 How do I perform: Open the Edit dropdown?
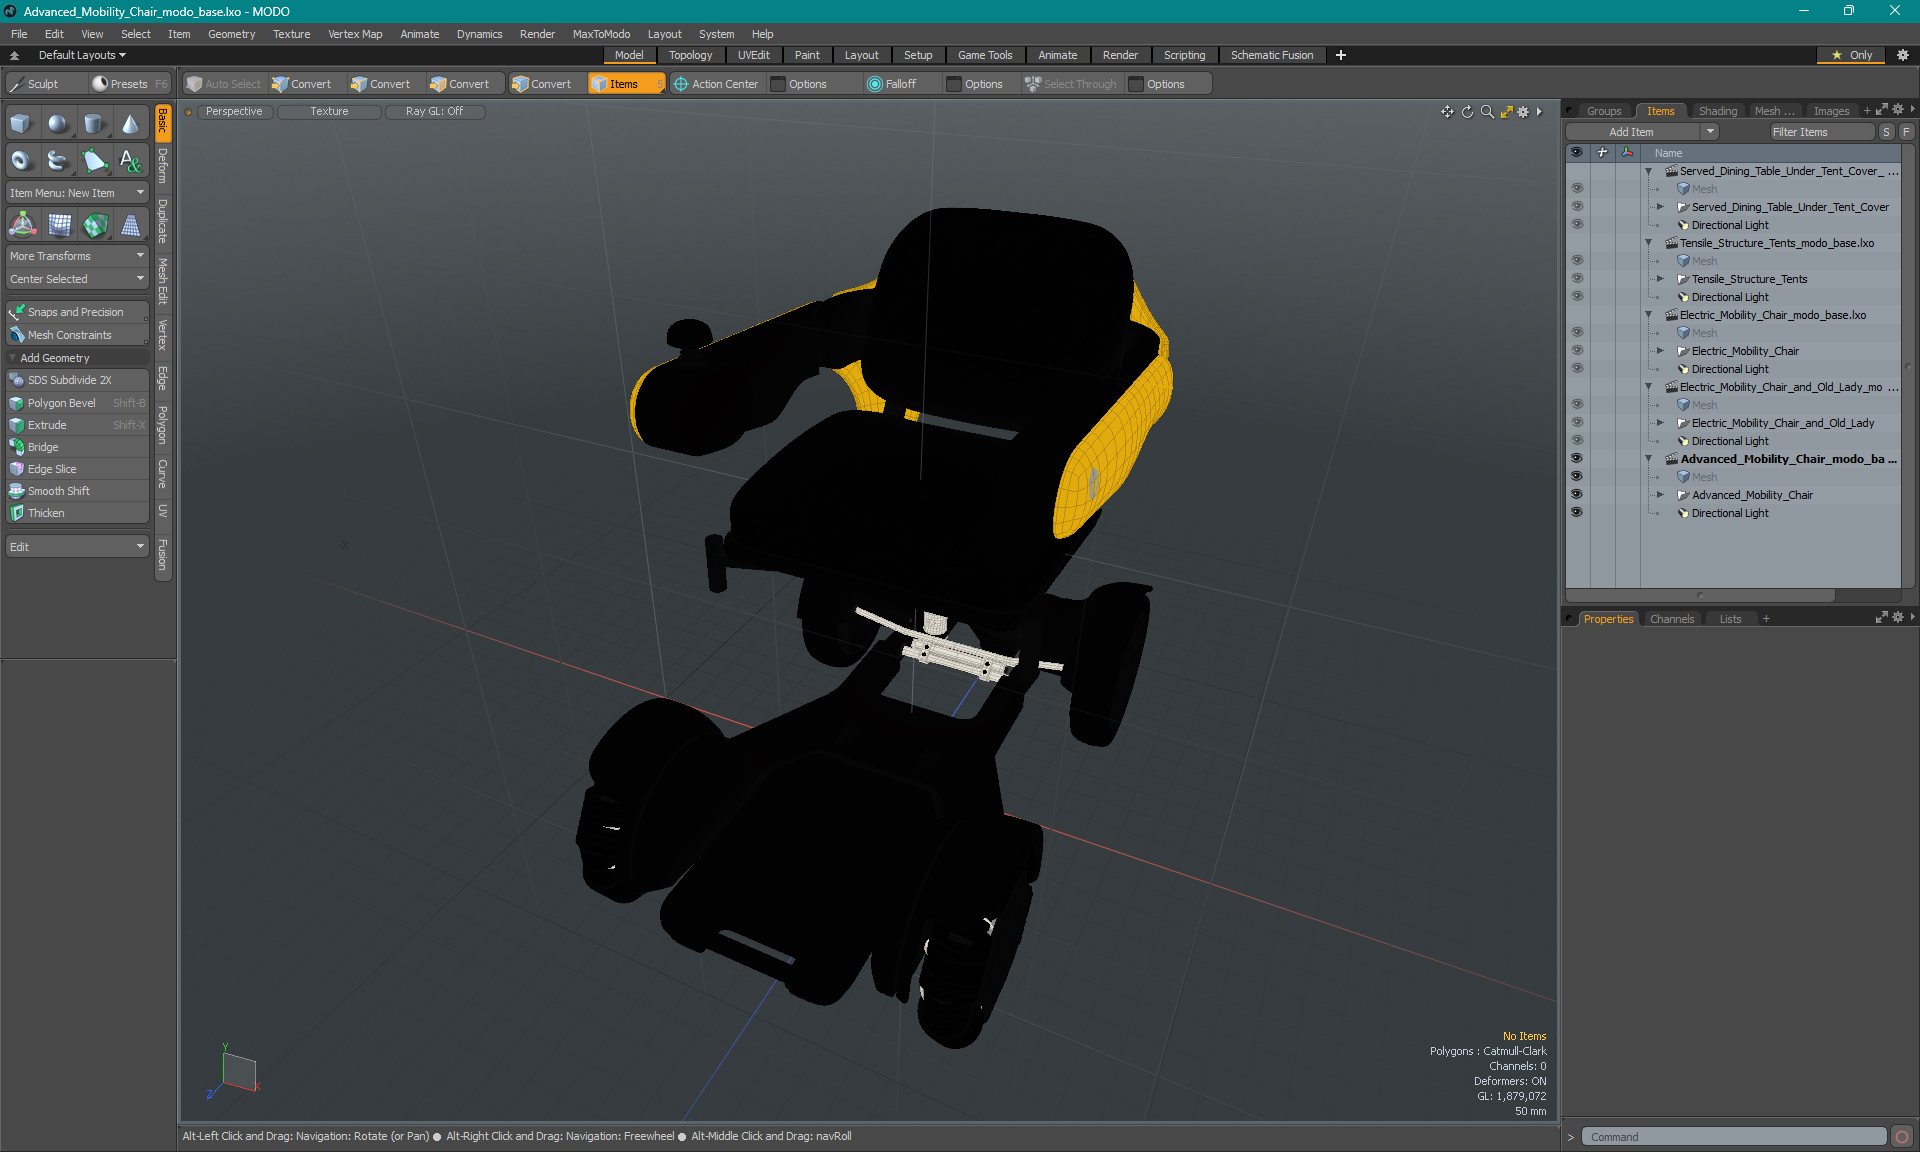coord(77,547)
